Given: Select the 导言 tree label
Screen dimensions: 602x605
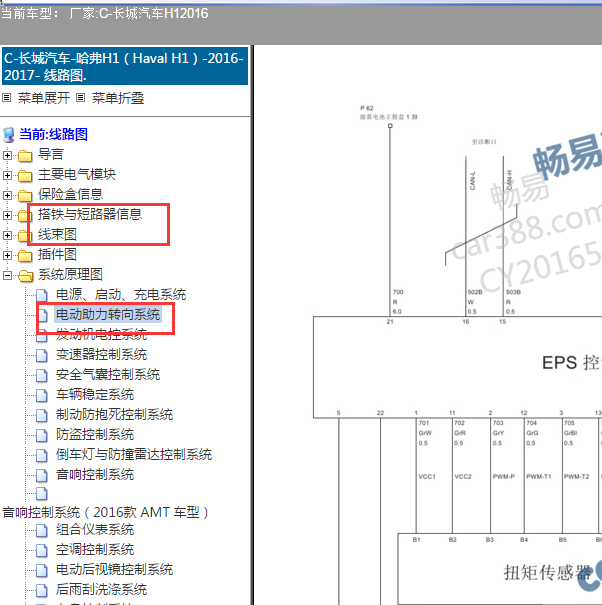Looking at the screenshot, I should click(x=51, y=154).
